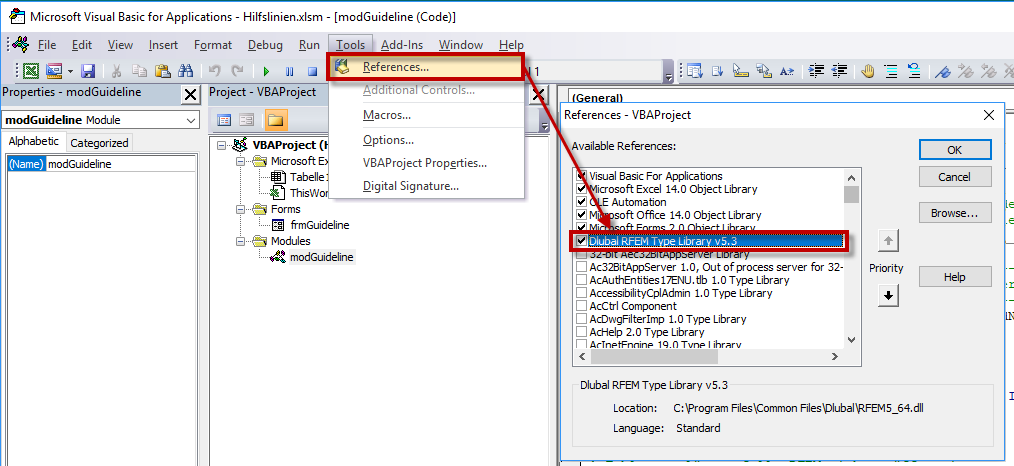Uncheck Microsoft Office 14.0 Object Library
This screenshot has height=466, width=1014.
[582, 215]
